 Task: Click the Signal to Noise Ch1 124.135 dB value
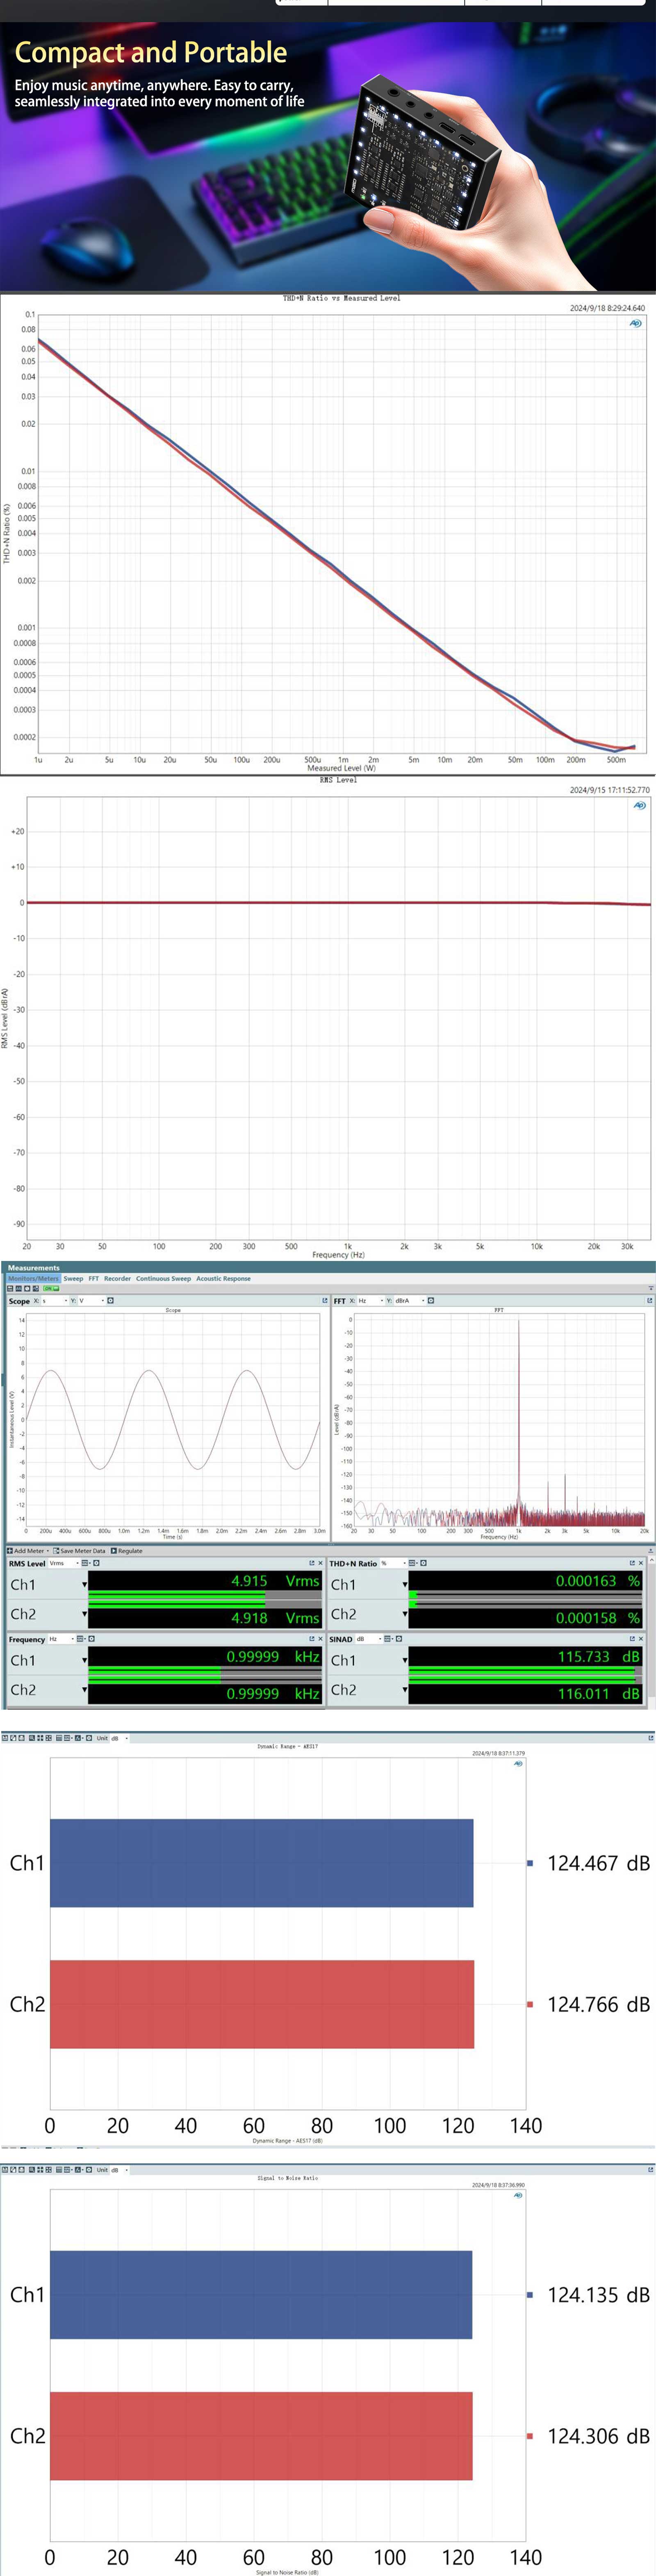pyautogui.click(x=598, y=2295)
